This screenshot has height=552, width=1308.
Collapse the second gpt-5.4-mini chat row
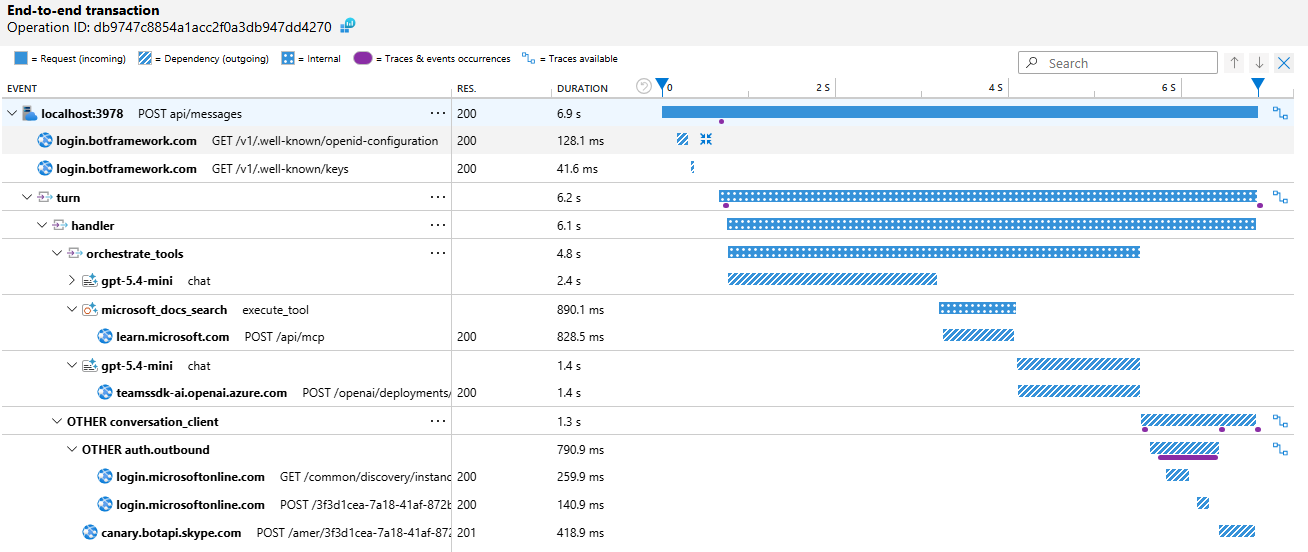(72, 366)
